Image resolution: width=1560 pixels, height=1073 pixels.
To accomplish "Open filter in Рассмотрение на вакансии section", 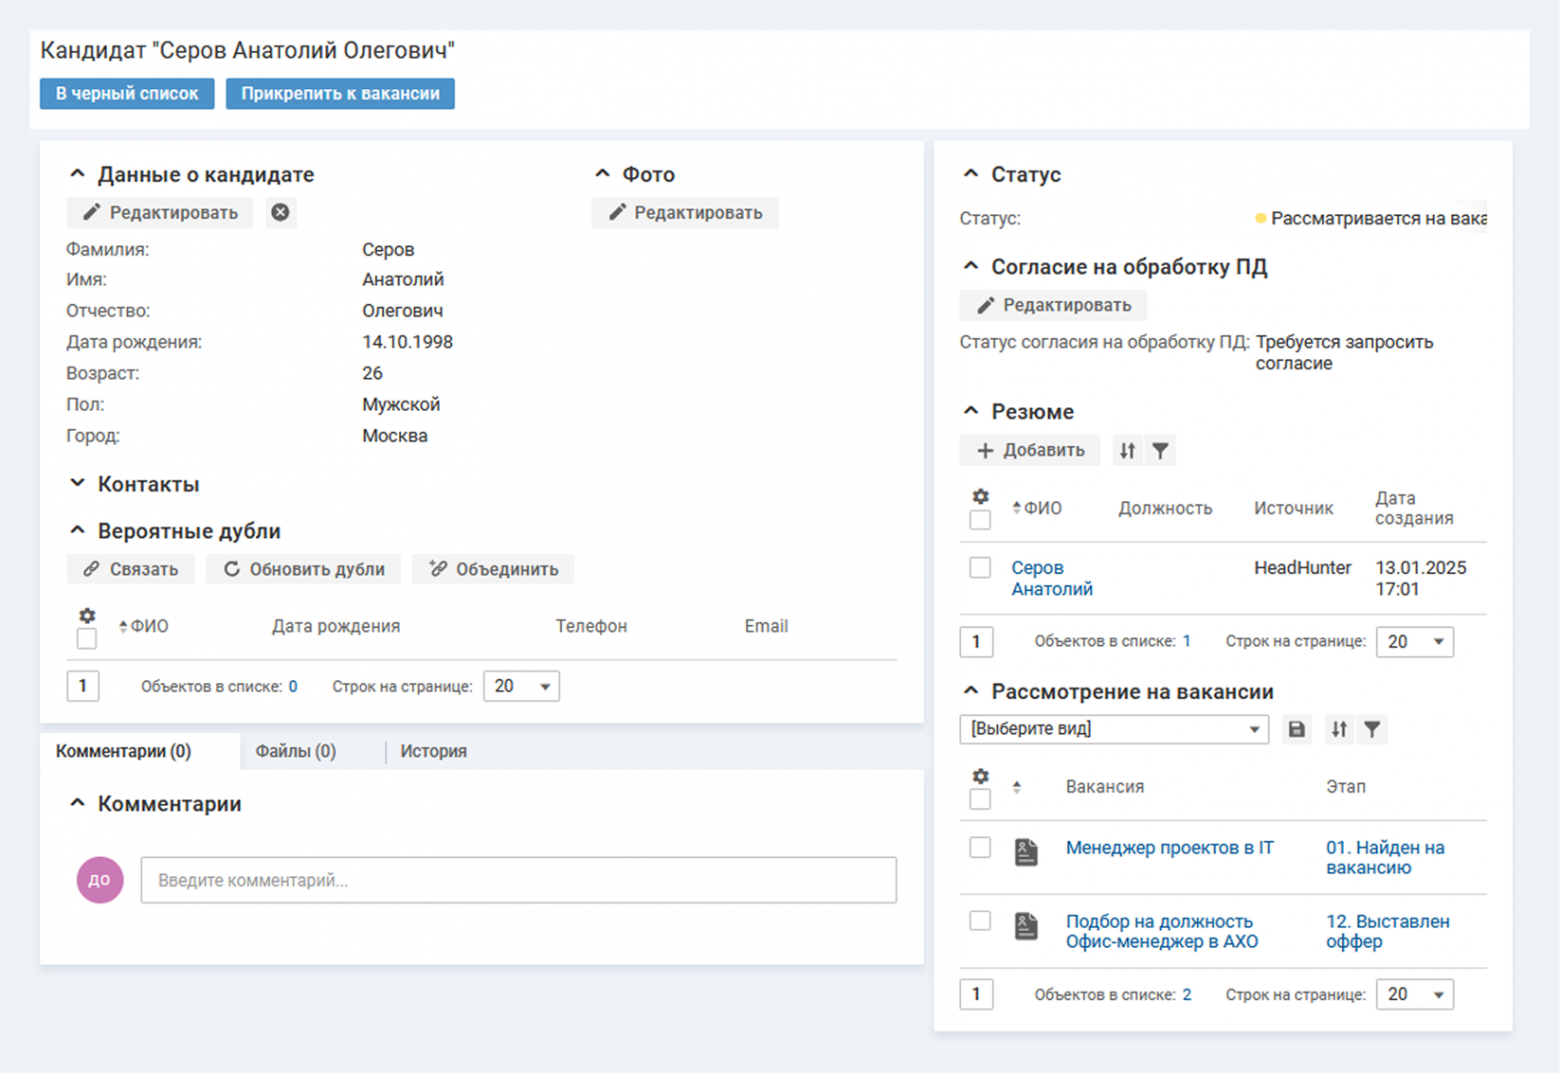I will [1372, 729].
